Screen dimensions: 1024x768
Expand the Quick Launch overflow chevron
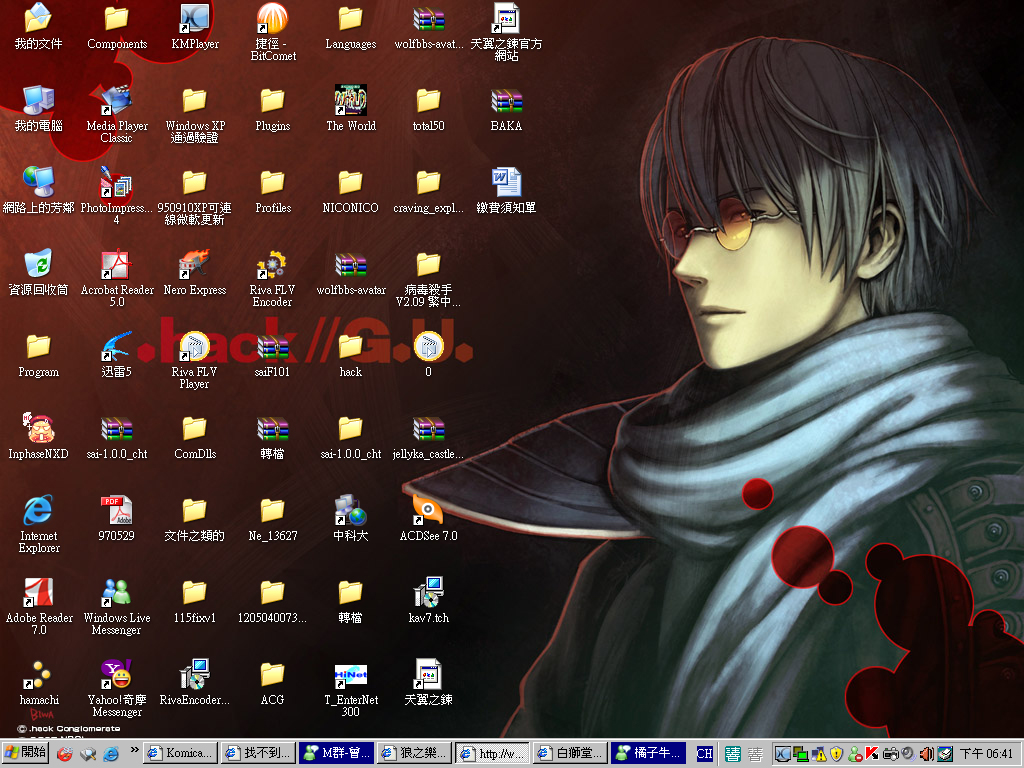(135, 750)
